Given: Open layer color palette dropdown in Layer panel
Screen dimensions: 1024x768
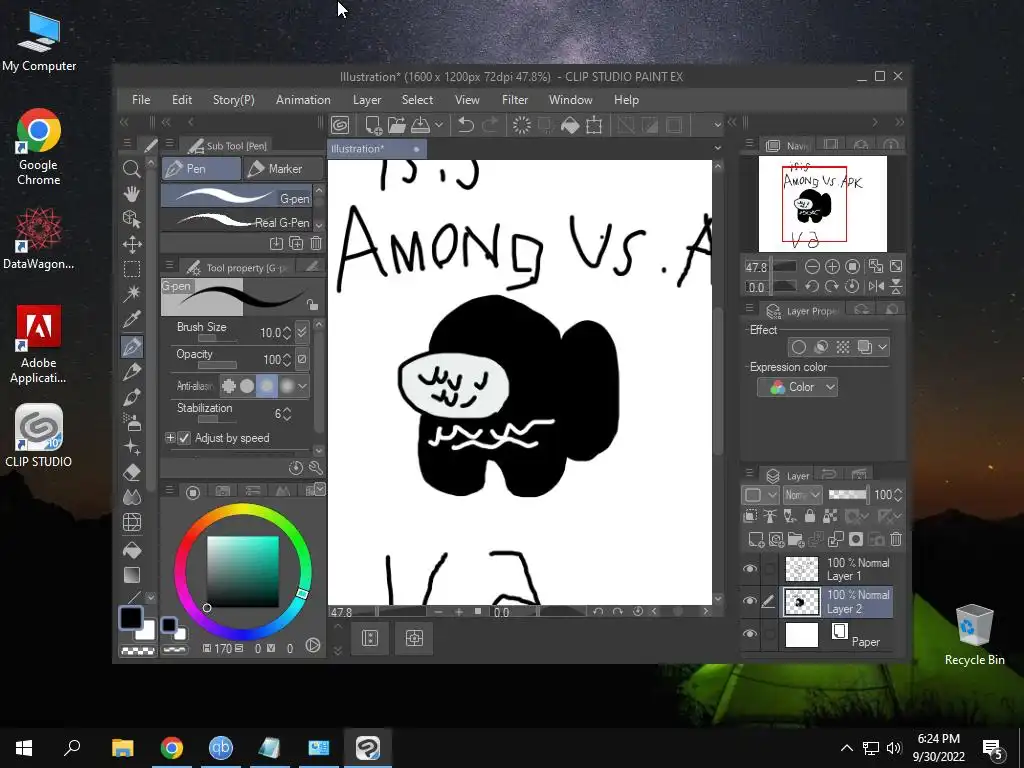Looking at the screenshot, I should tap(760, 495).
